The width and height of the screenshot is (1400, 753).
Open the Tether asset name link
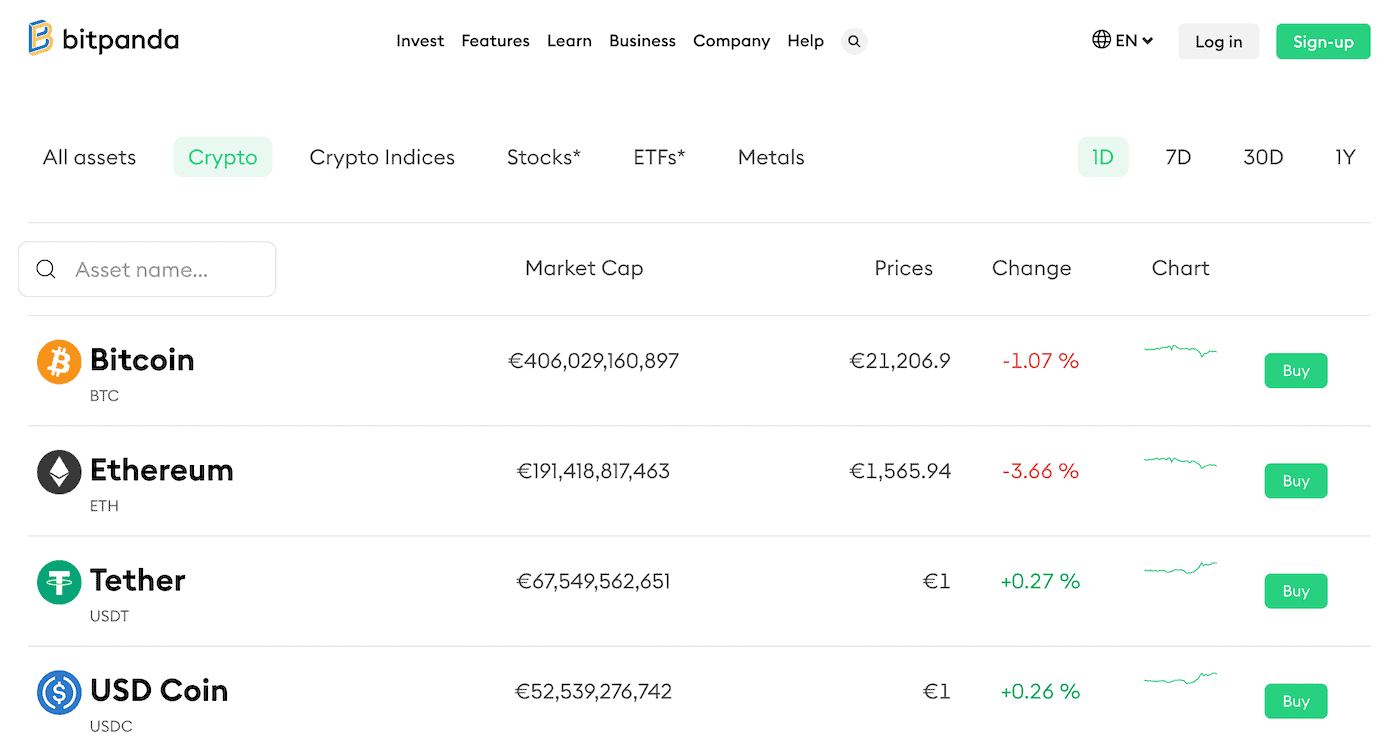click(138, 580)
